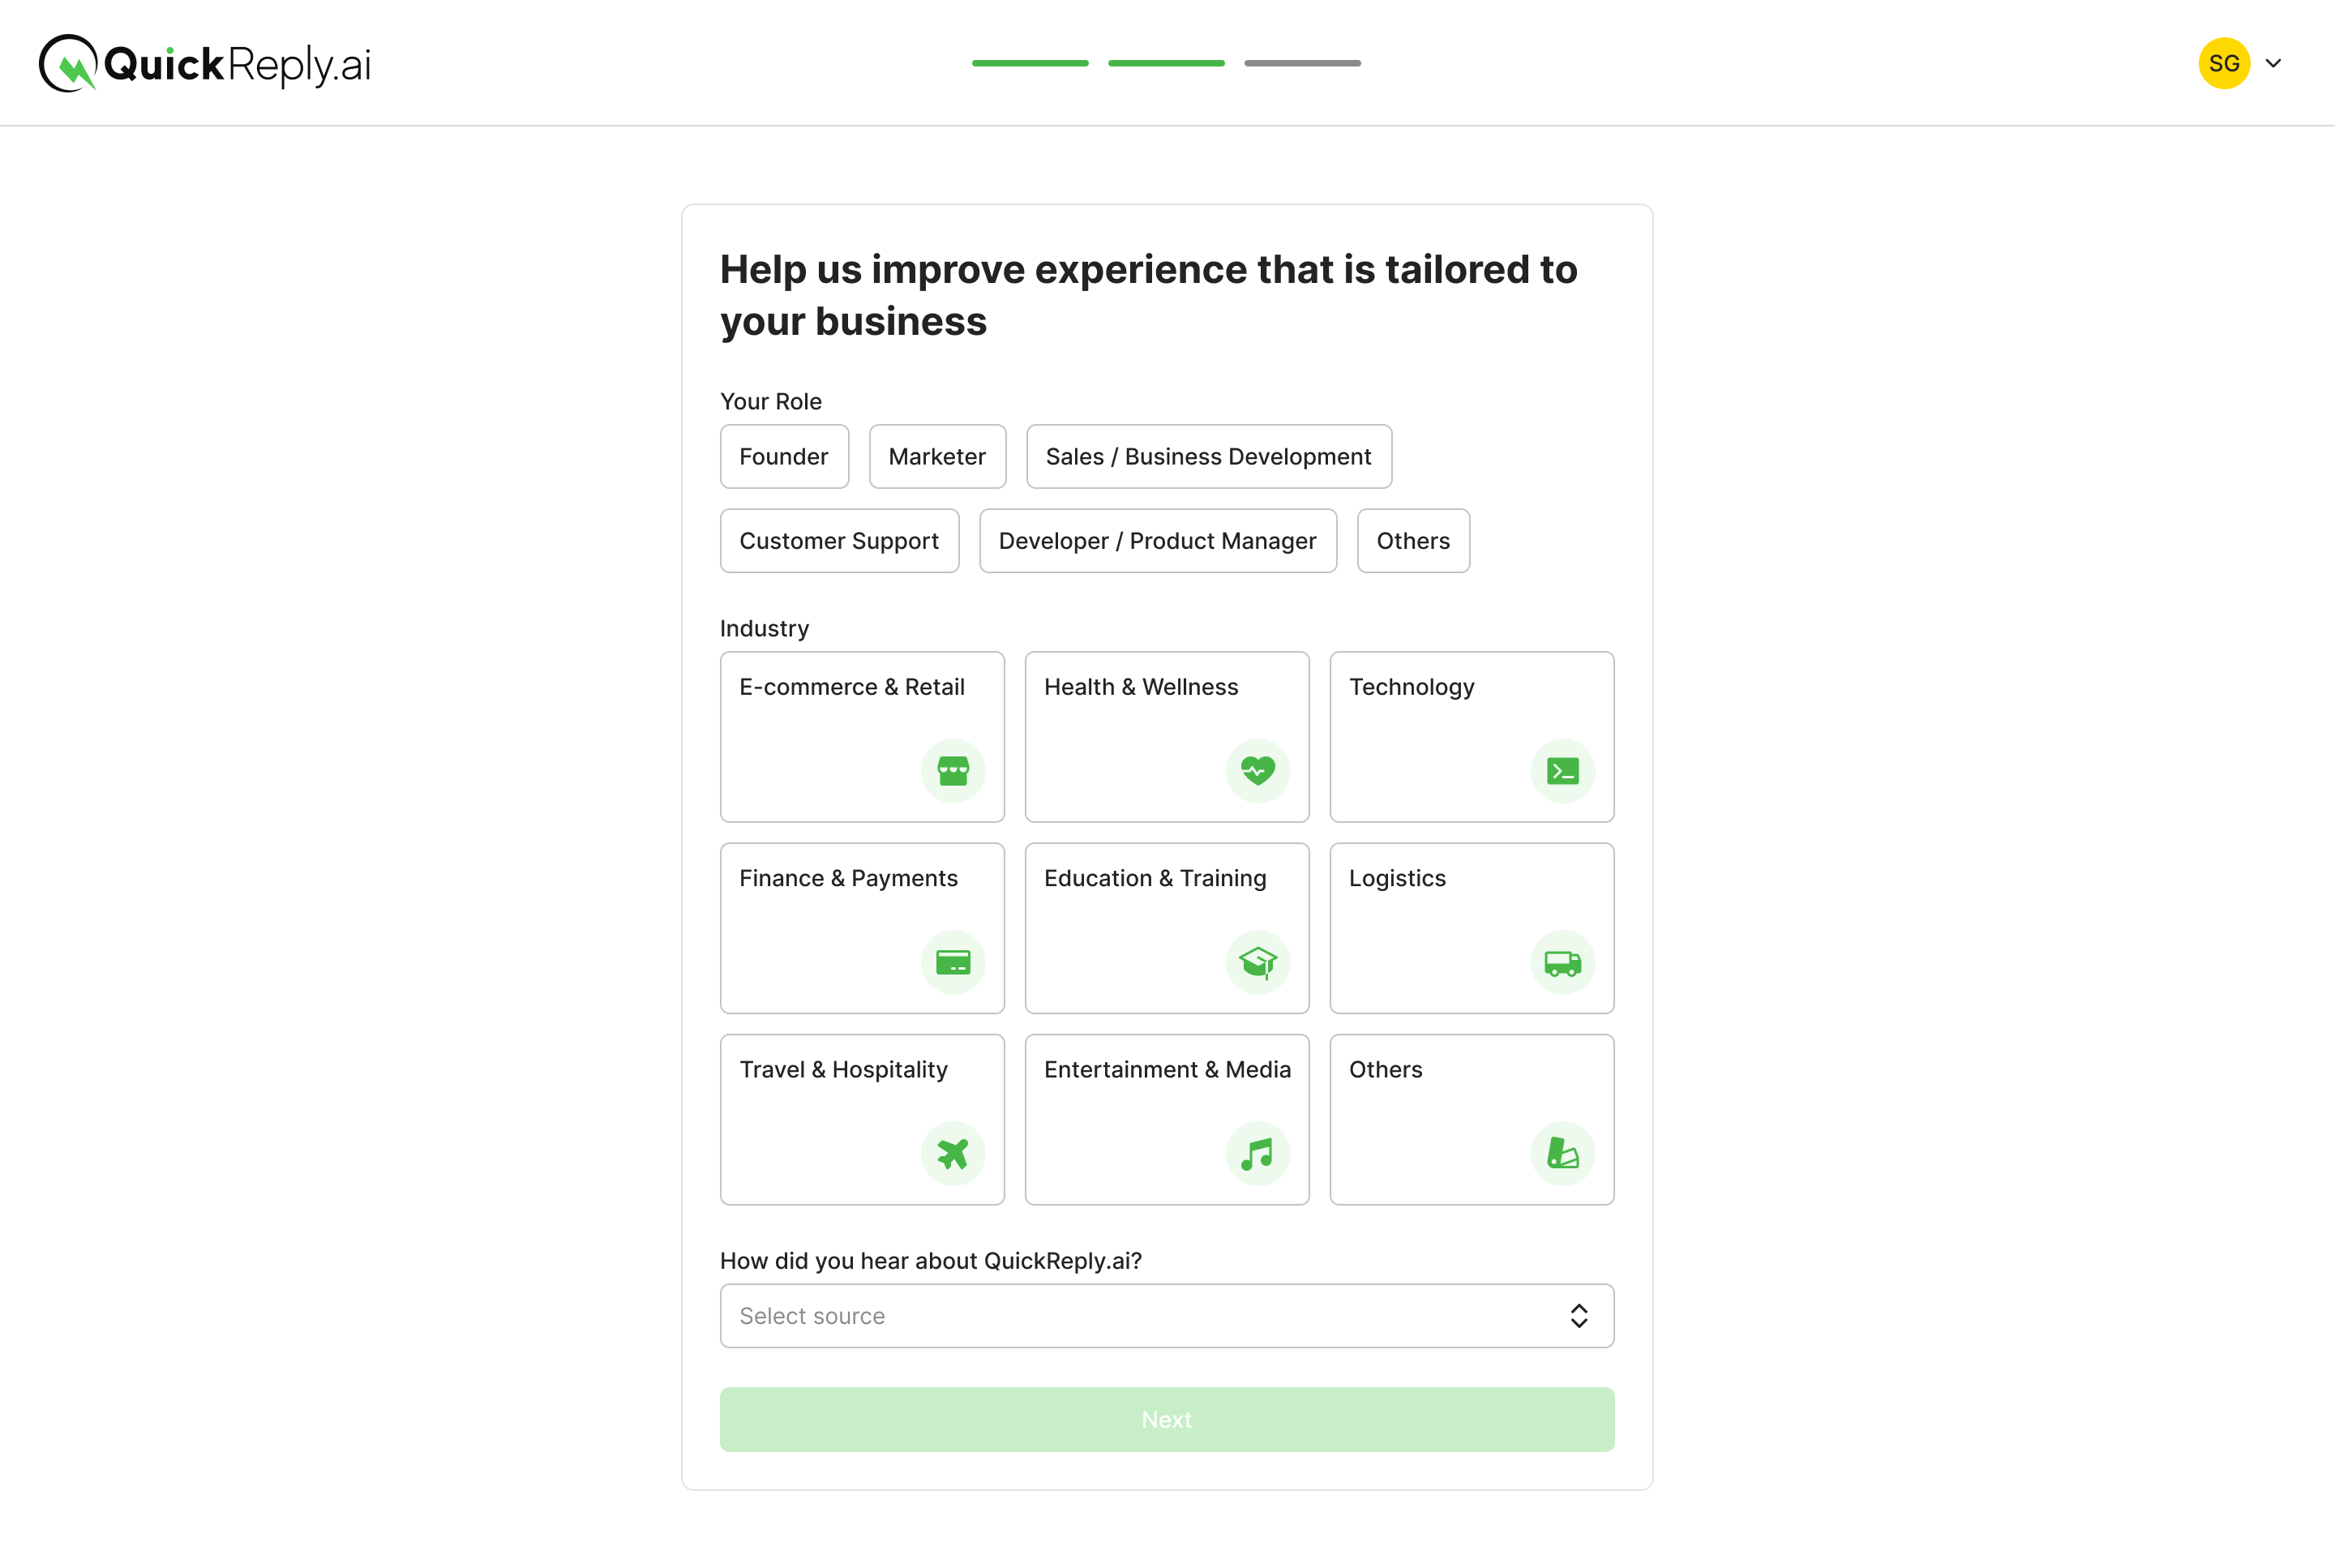This screenshot has width=2335, height=1568.
Task: Select the Founder role option
Action: click(x=784, y=456)
